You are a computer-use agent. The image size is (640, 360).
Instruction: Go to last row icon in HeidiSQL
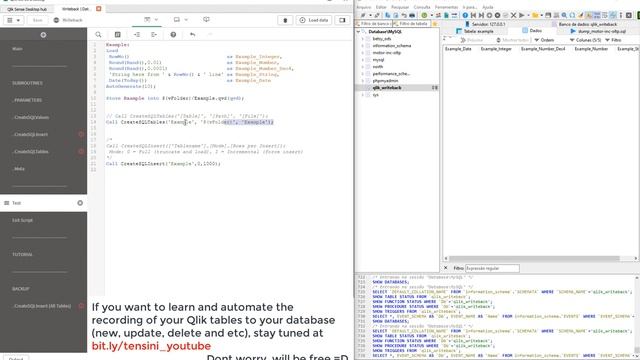tap(481, 15)
